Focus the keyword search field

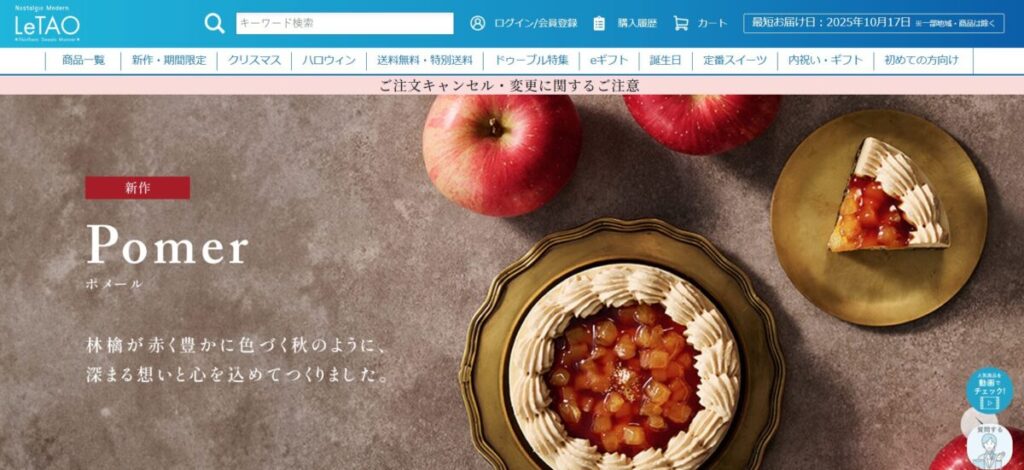[344, 24]
